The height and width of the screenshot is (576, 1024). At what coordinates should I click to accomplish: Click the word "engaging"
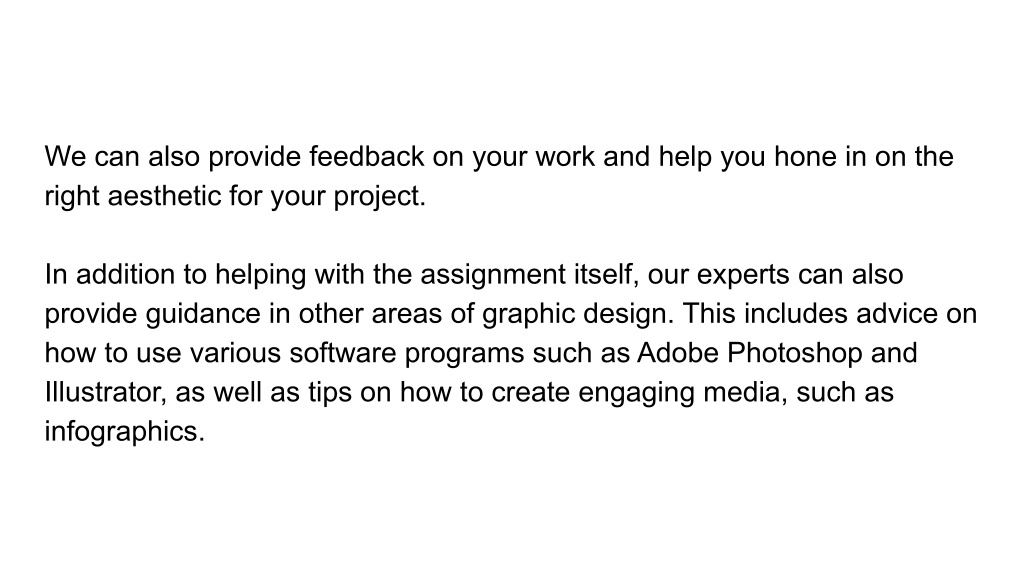(x=637, y=394)
